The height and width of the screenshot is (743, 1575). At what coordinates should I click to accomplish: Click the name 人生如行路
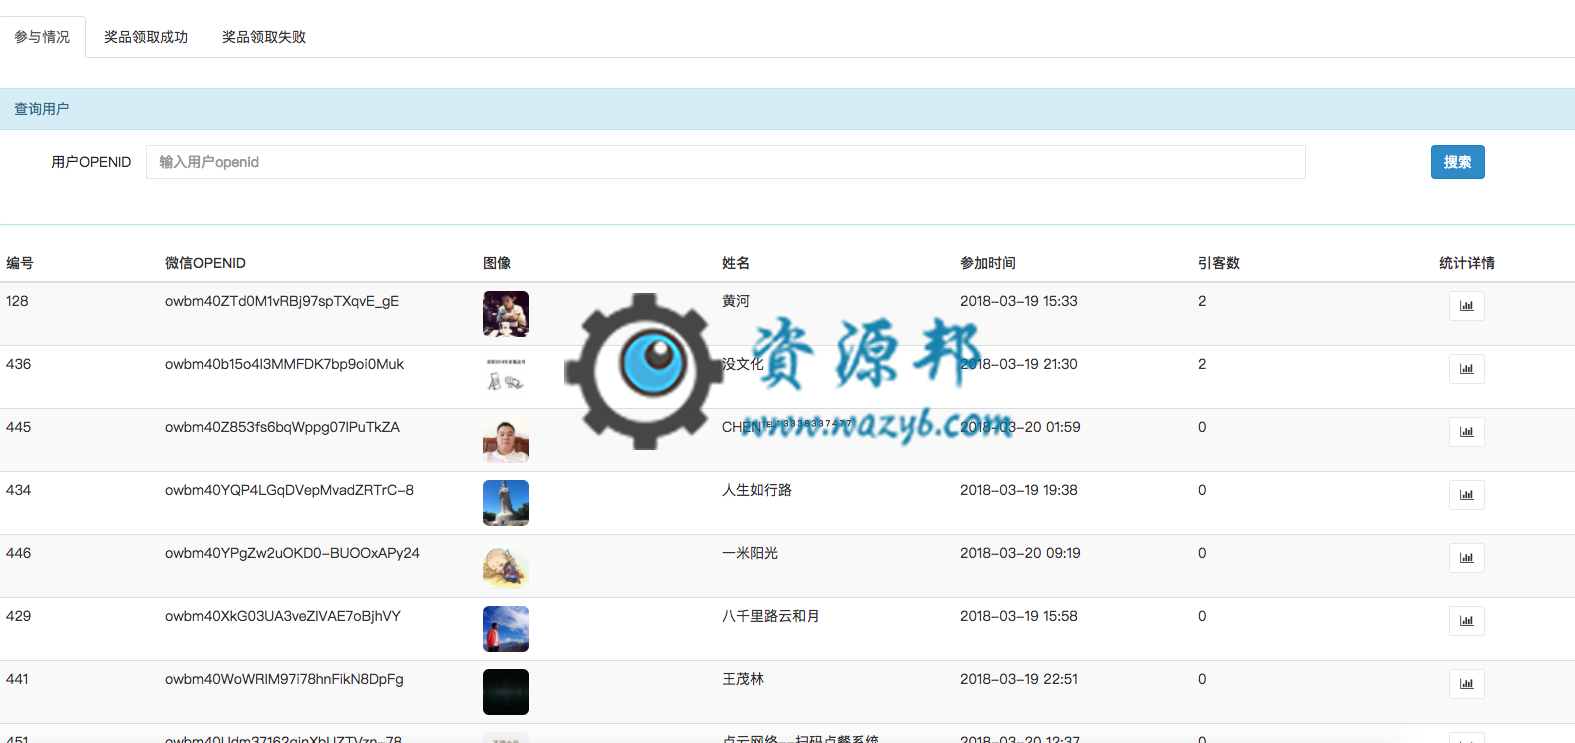(x=757, y=490)
